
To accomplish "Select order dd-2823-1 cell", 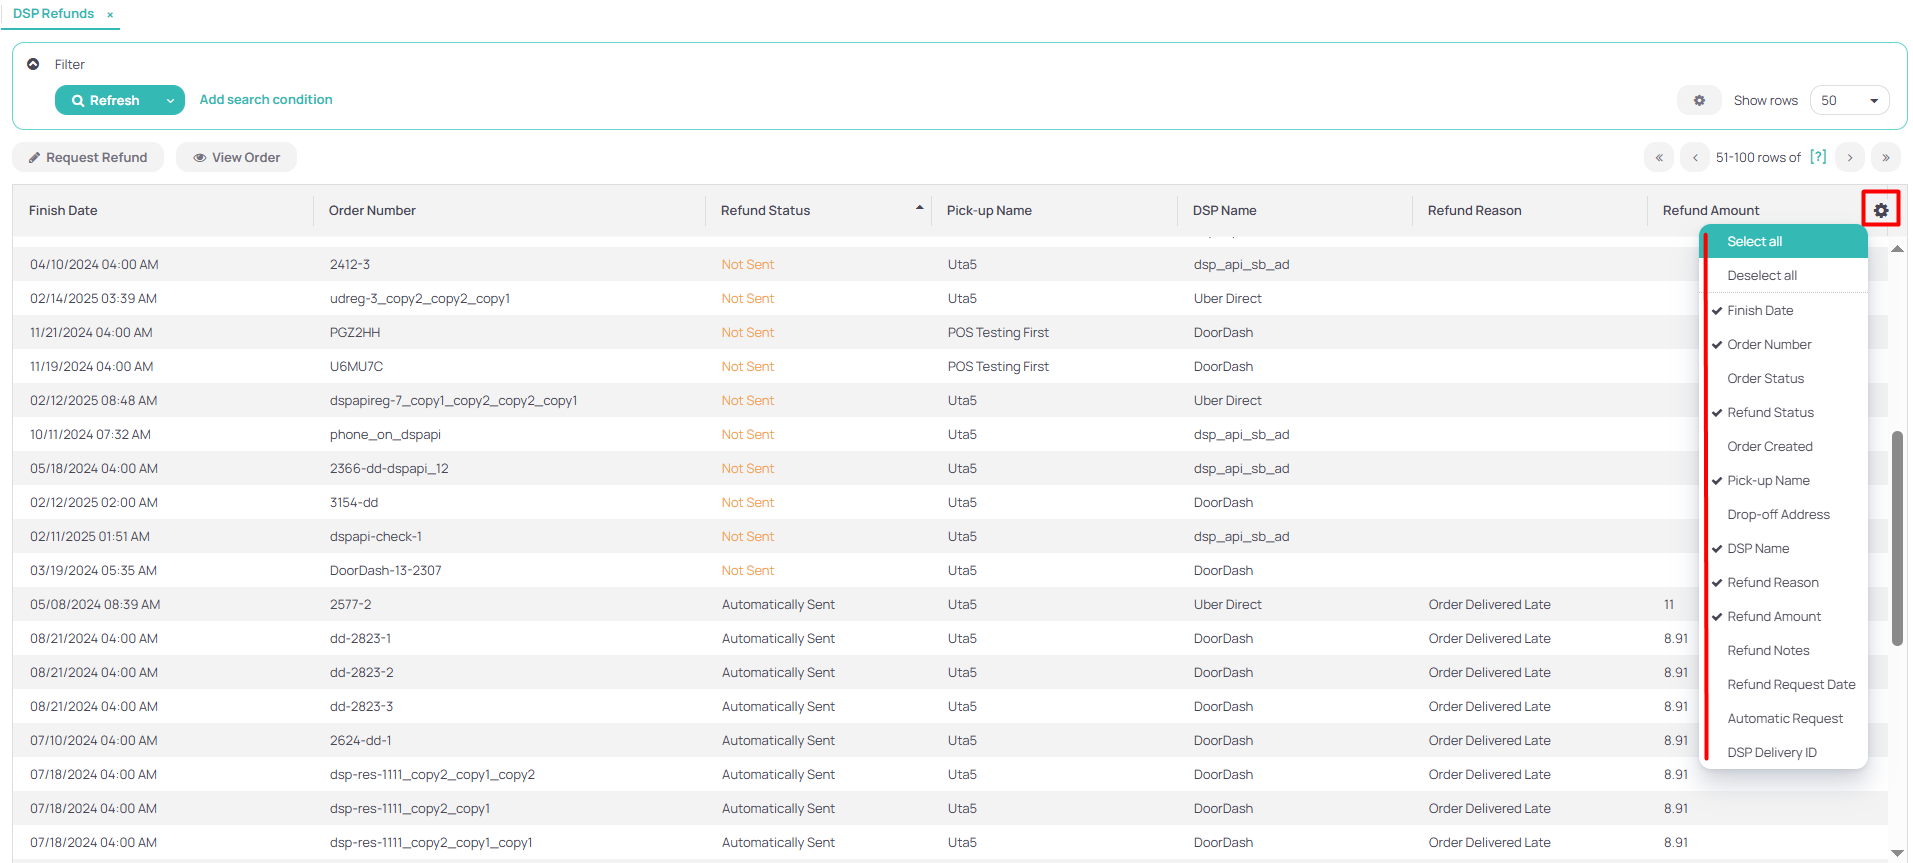I will [x=360, y=638].
